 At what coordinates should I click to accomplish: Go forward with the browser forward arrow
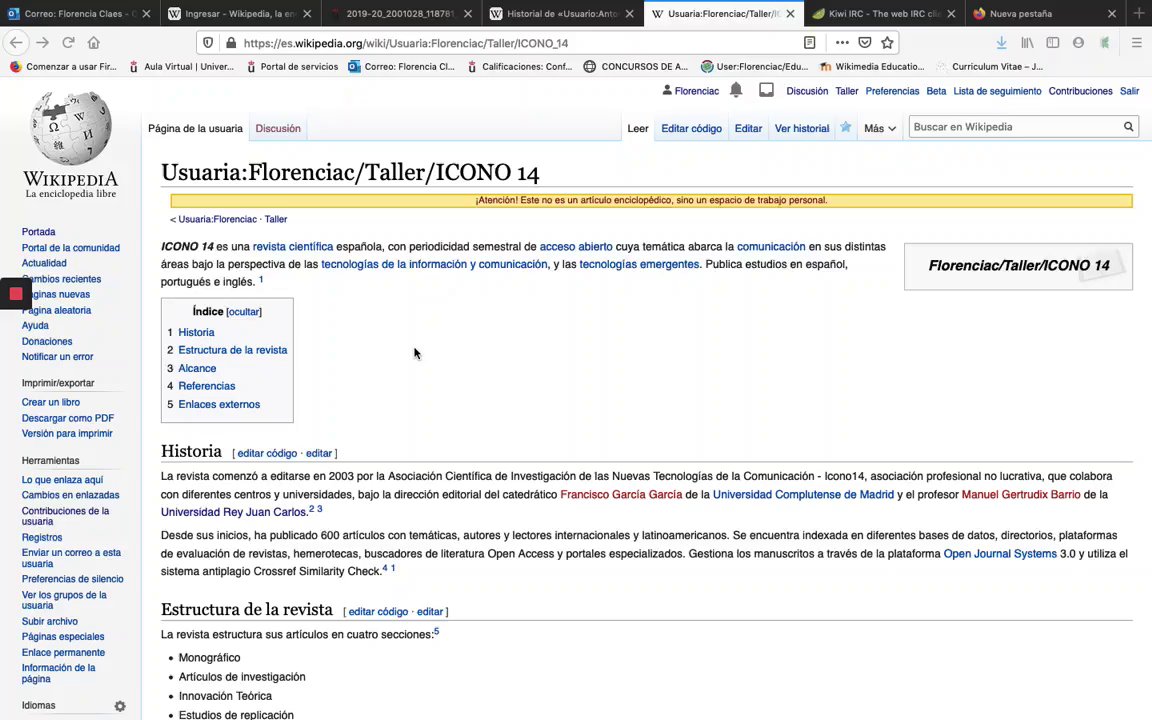[x=43, y=43]
